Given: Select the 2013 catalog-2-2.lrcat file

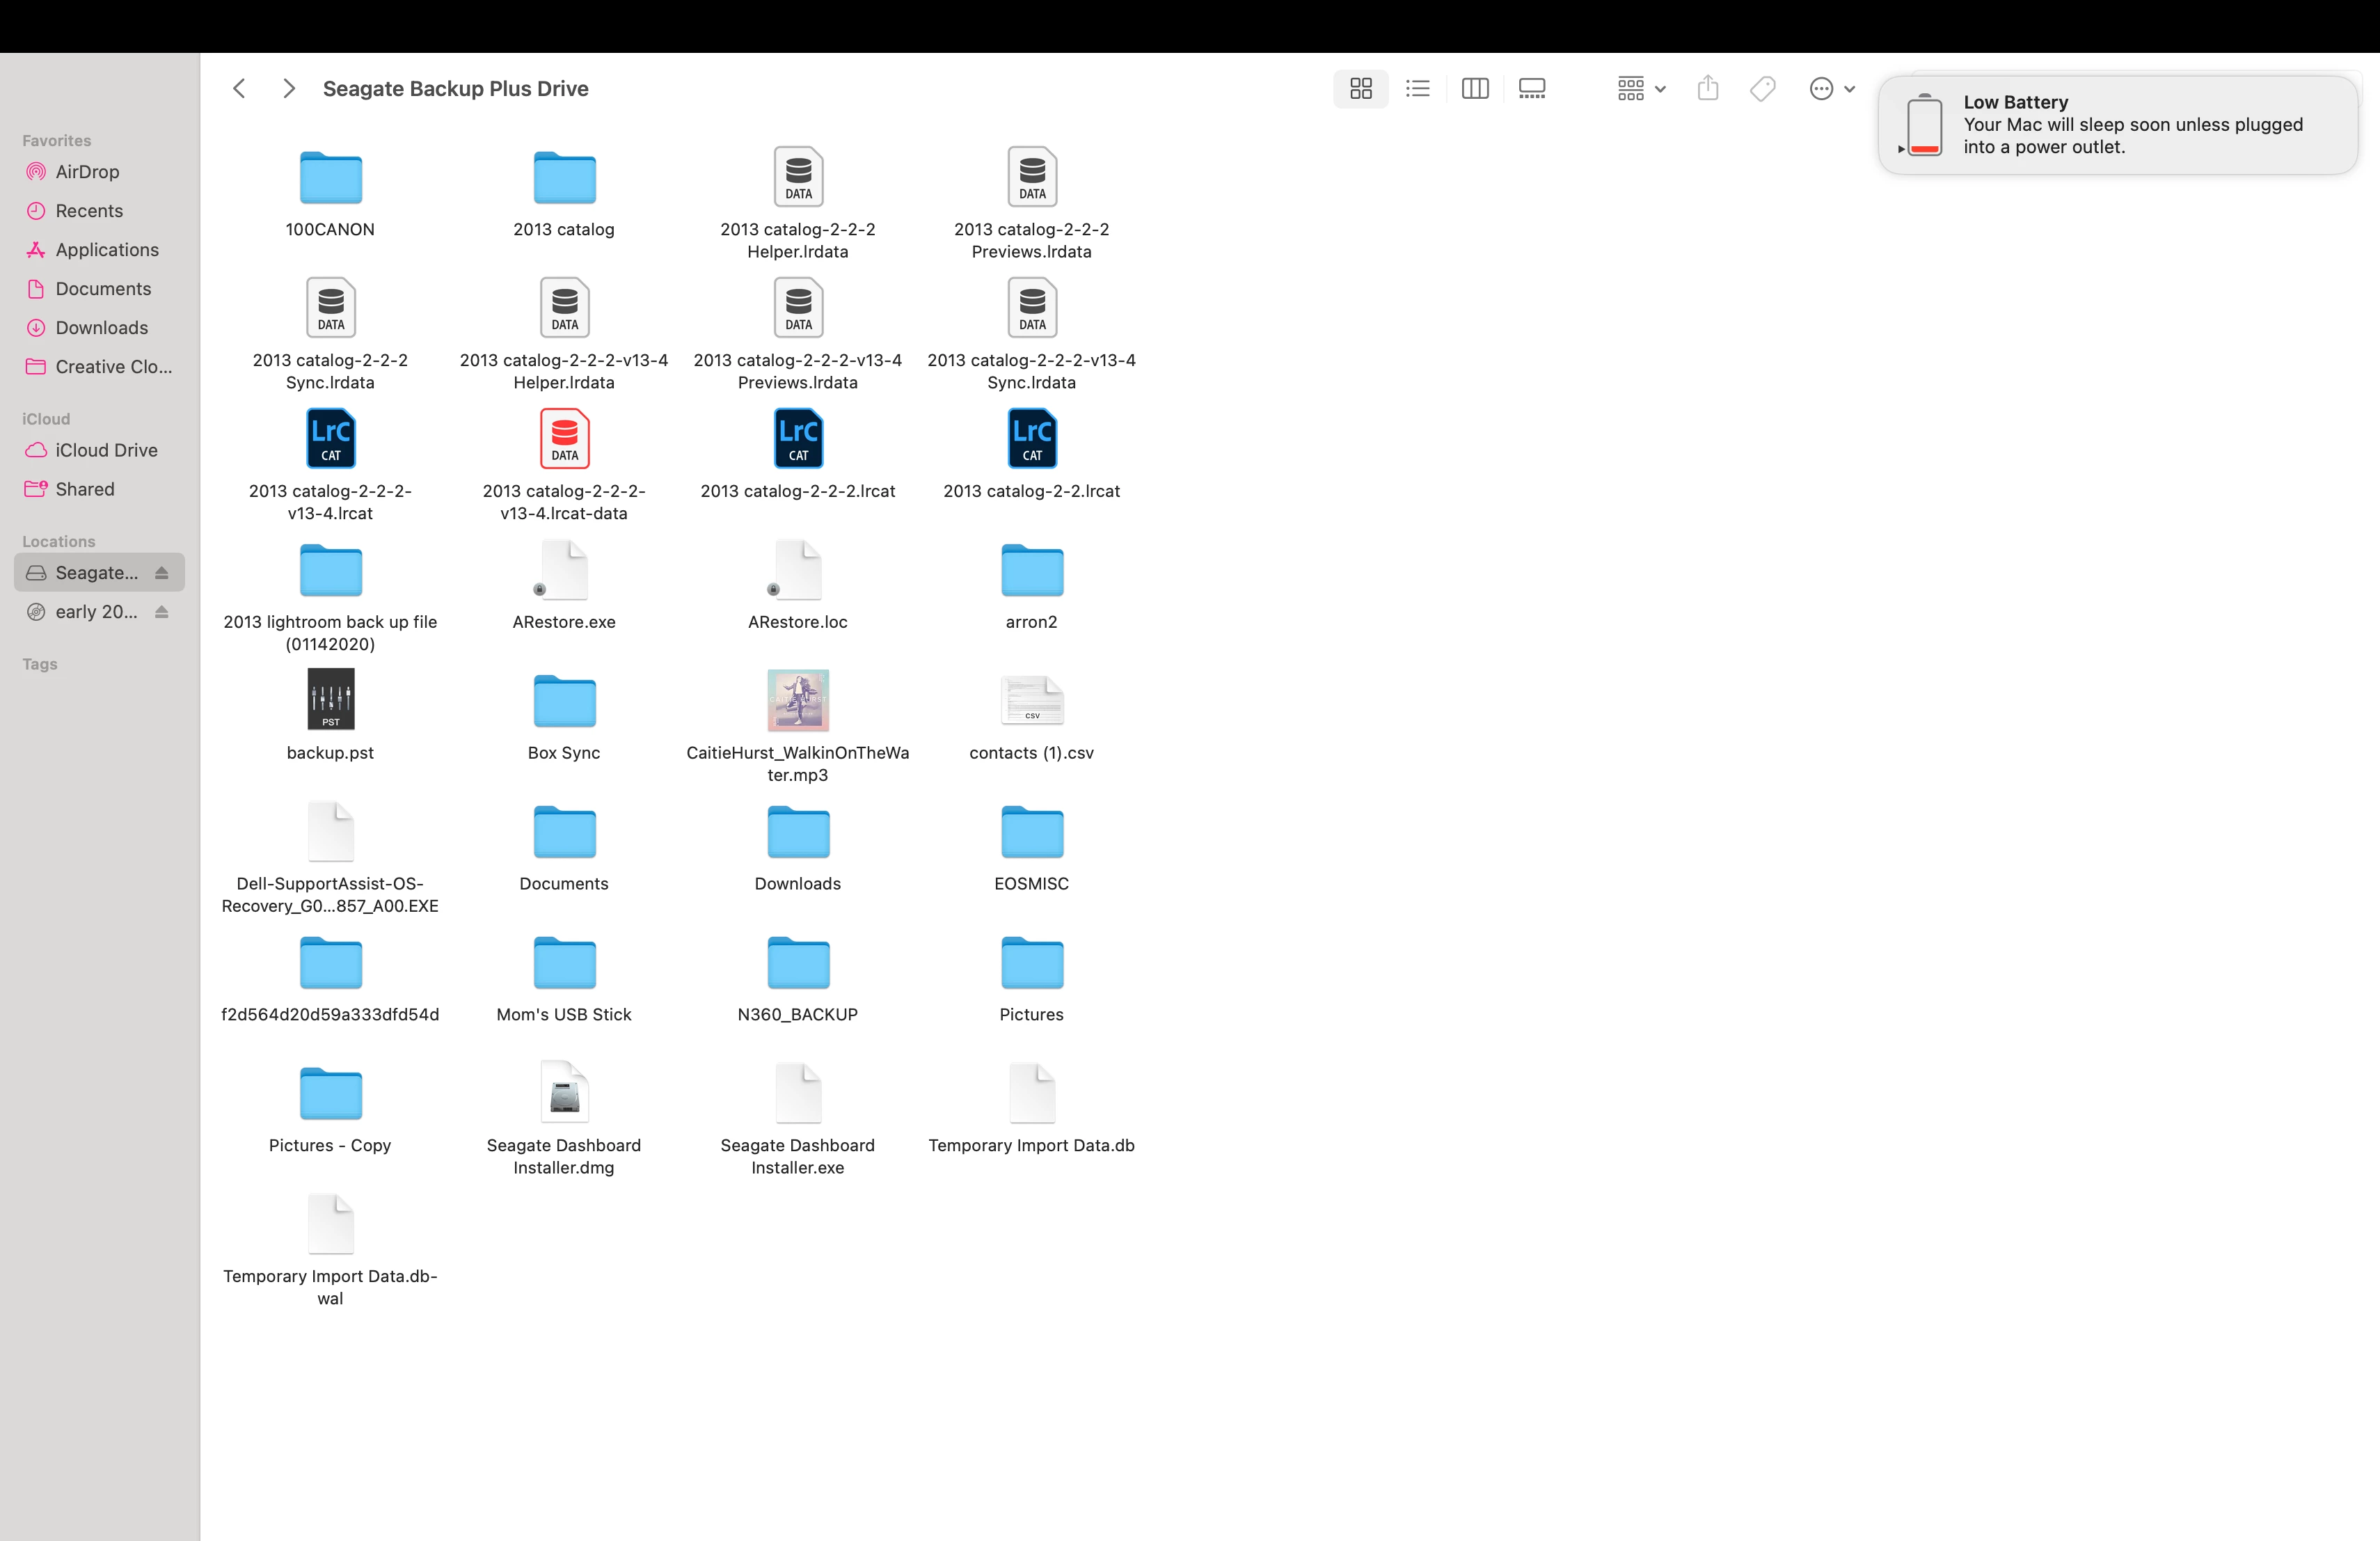Looking at the screenshot, I should pos(1031,439).
